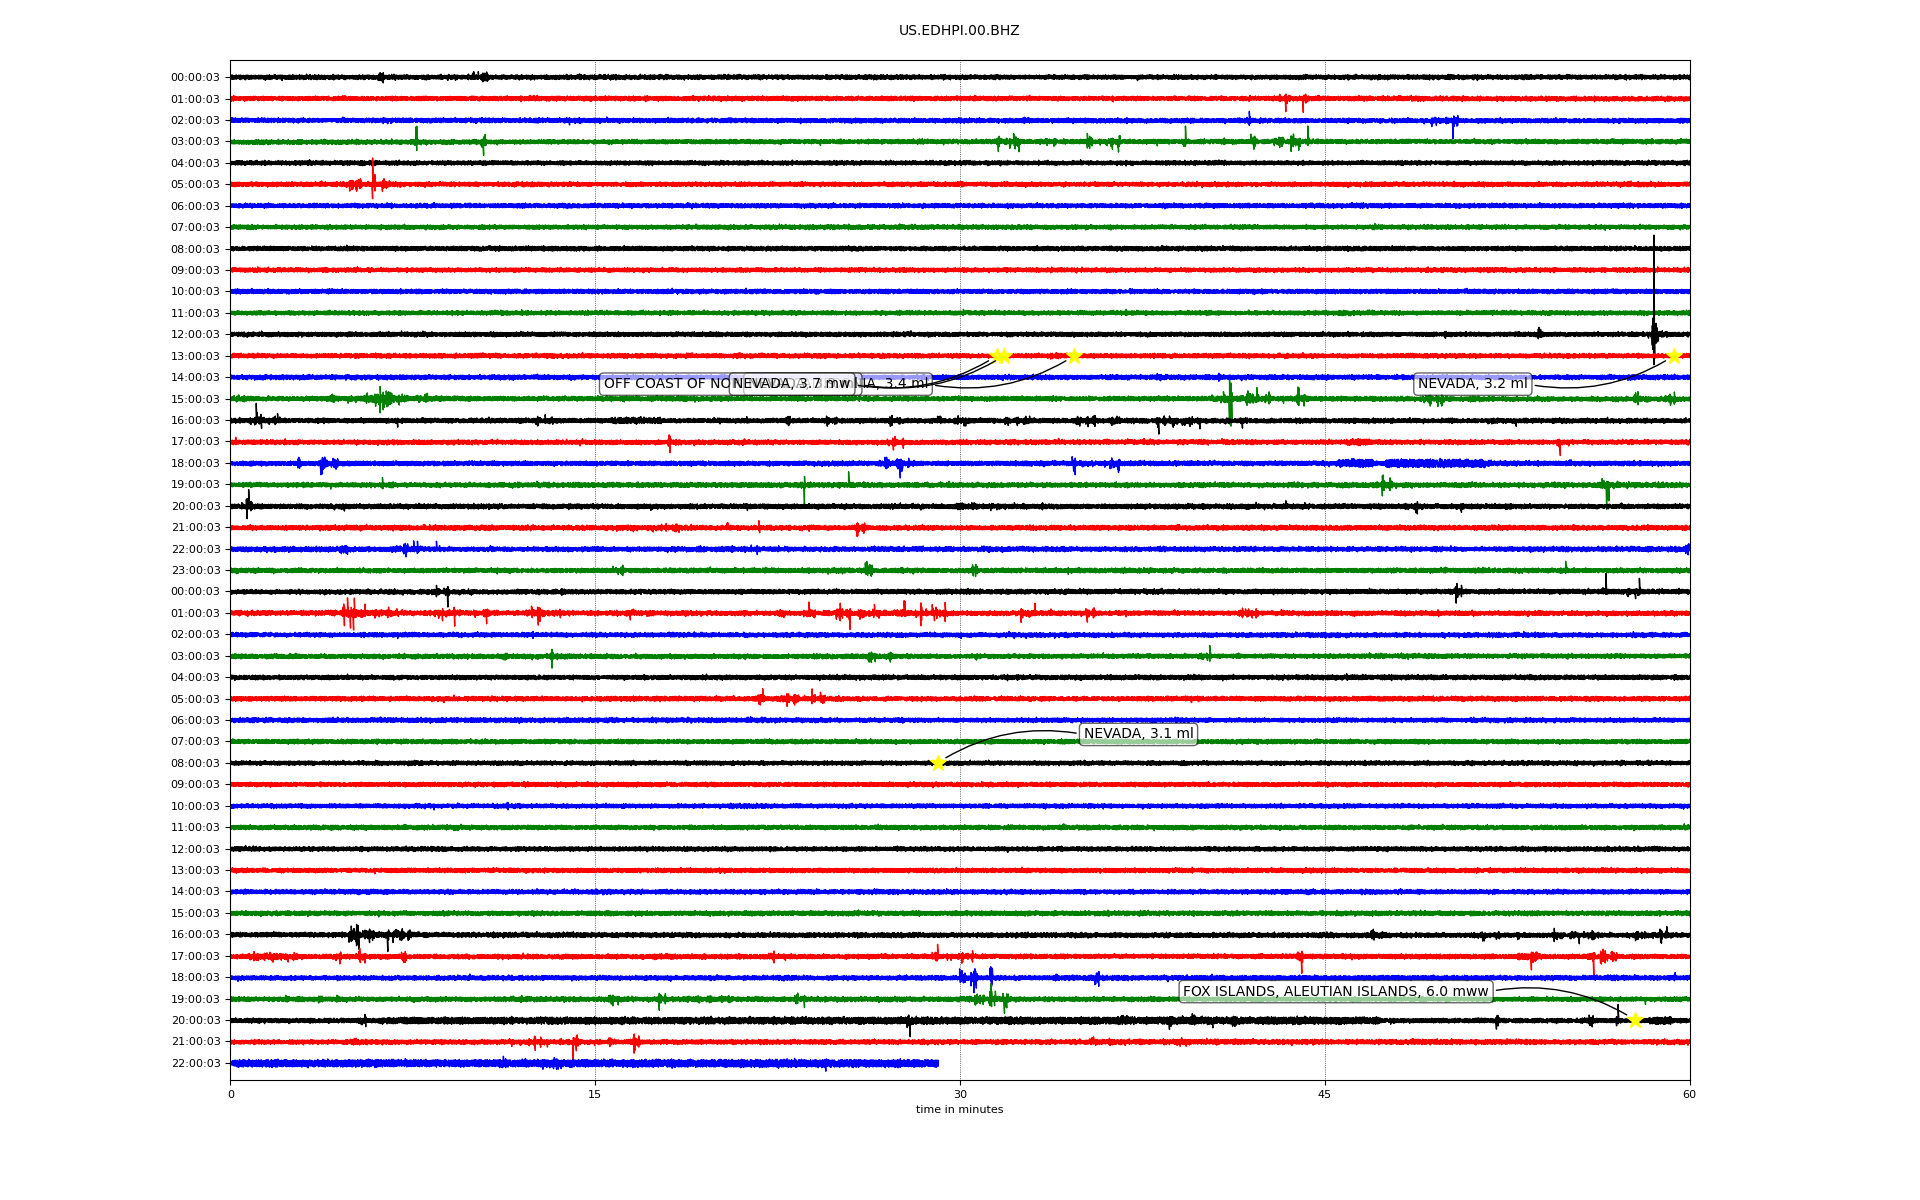
Task: Click the yellow star for Nevada 3.1 event
Action: coord(938,763)
